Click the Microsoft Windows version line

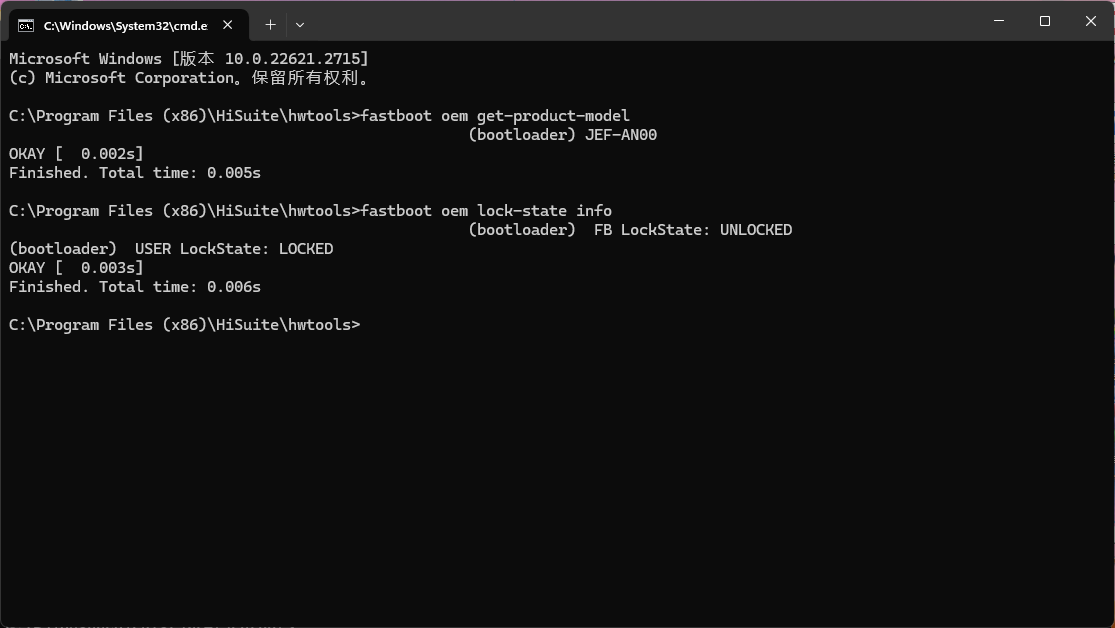point(189,59)
